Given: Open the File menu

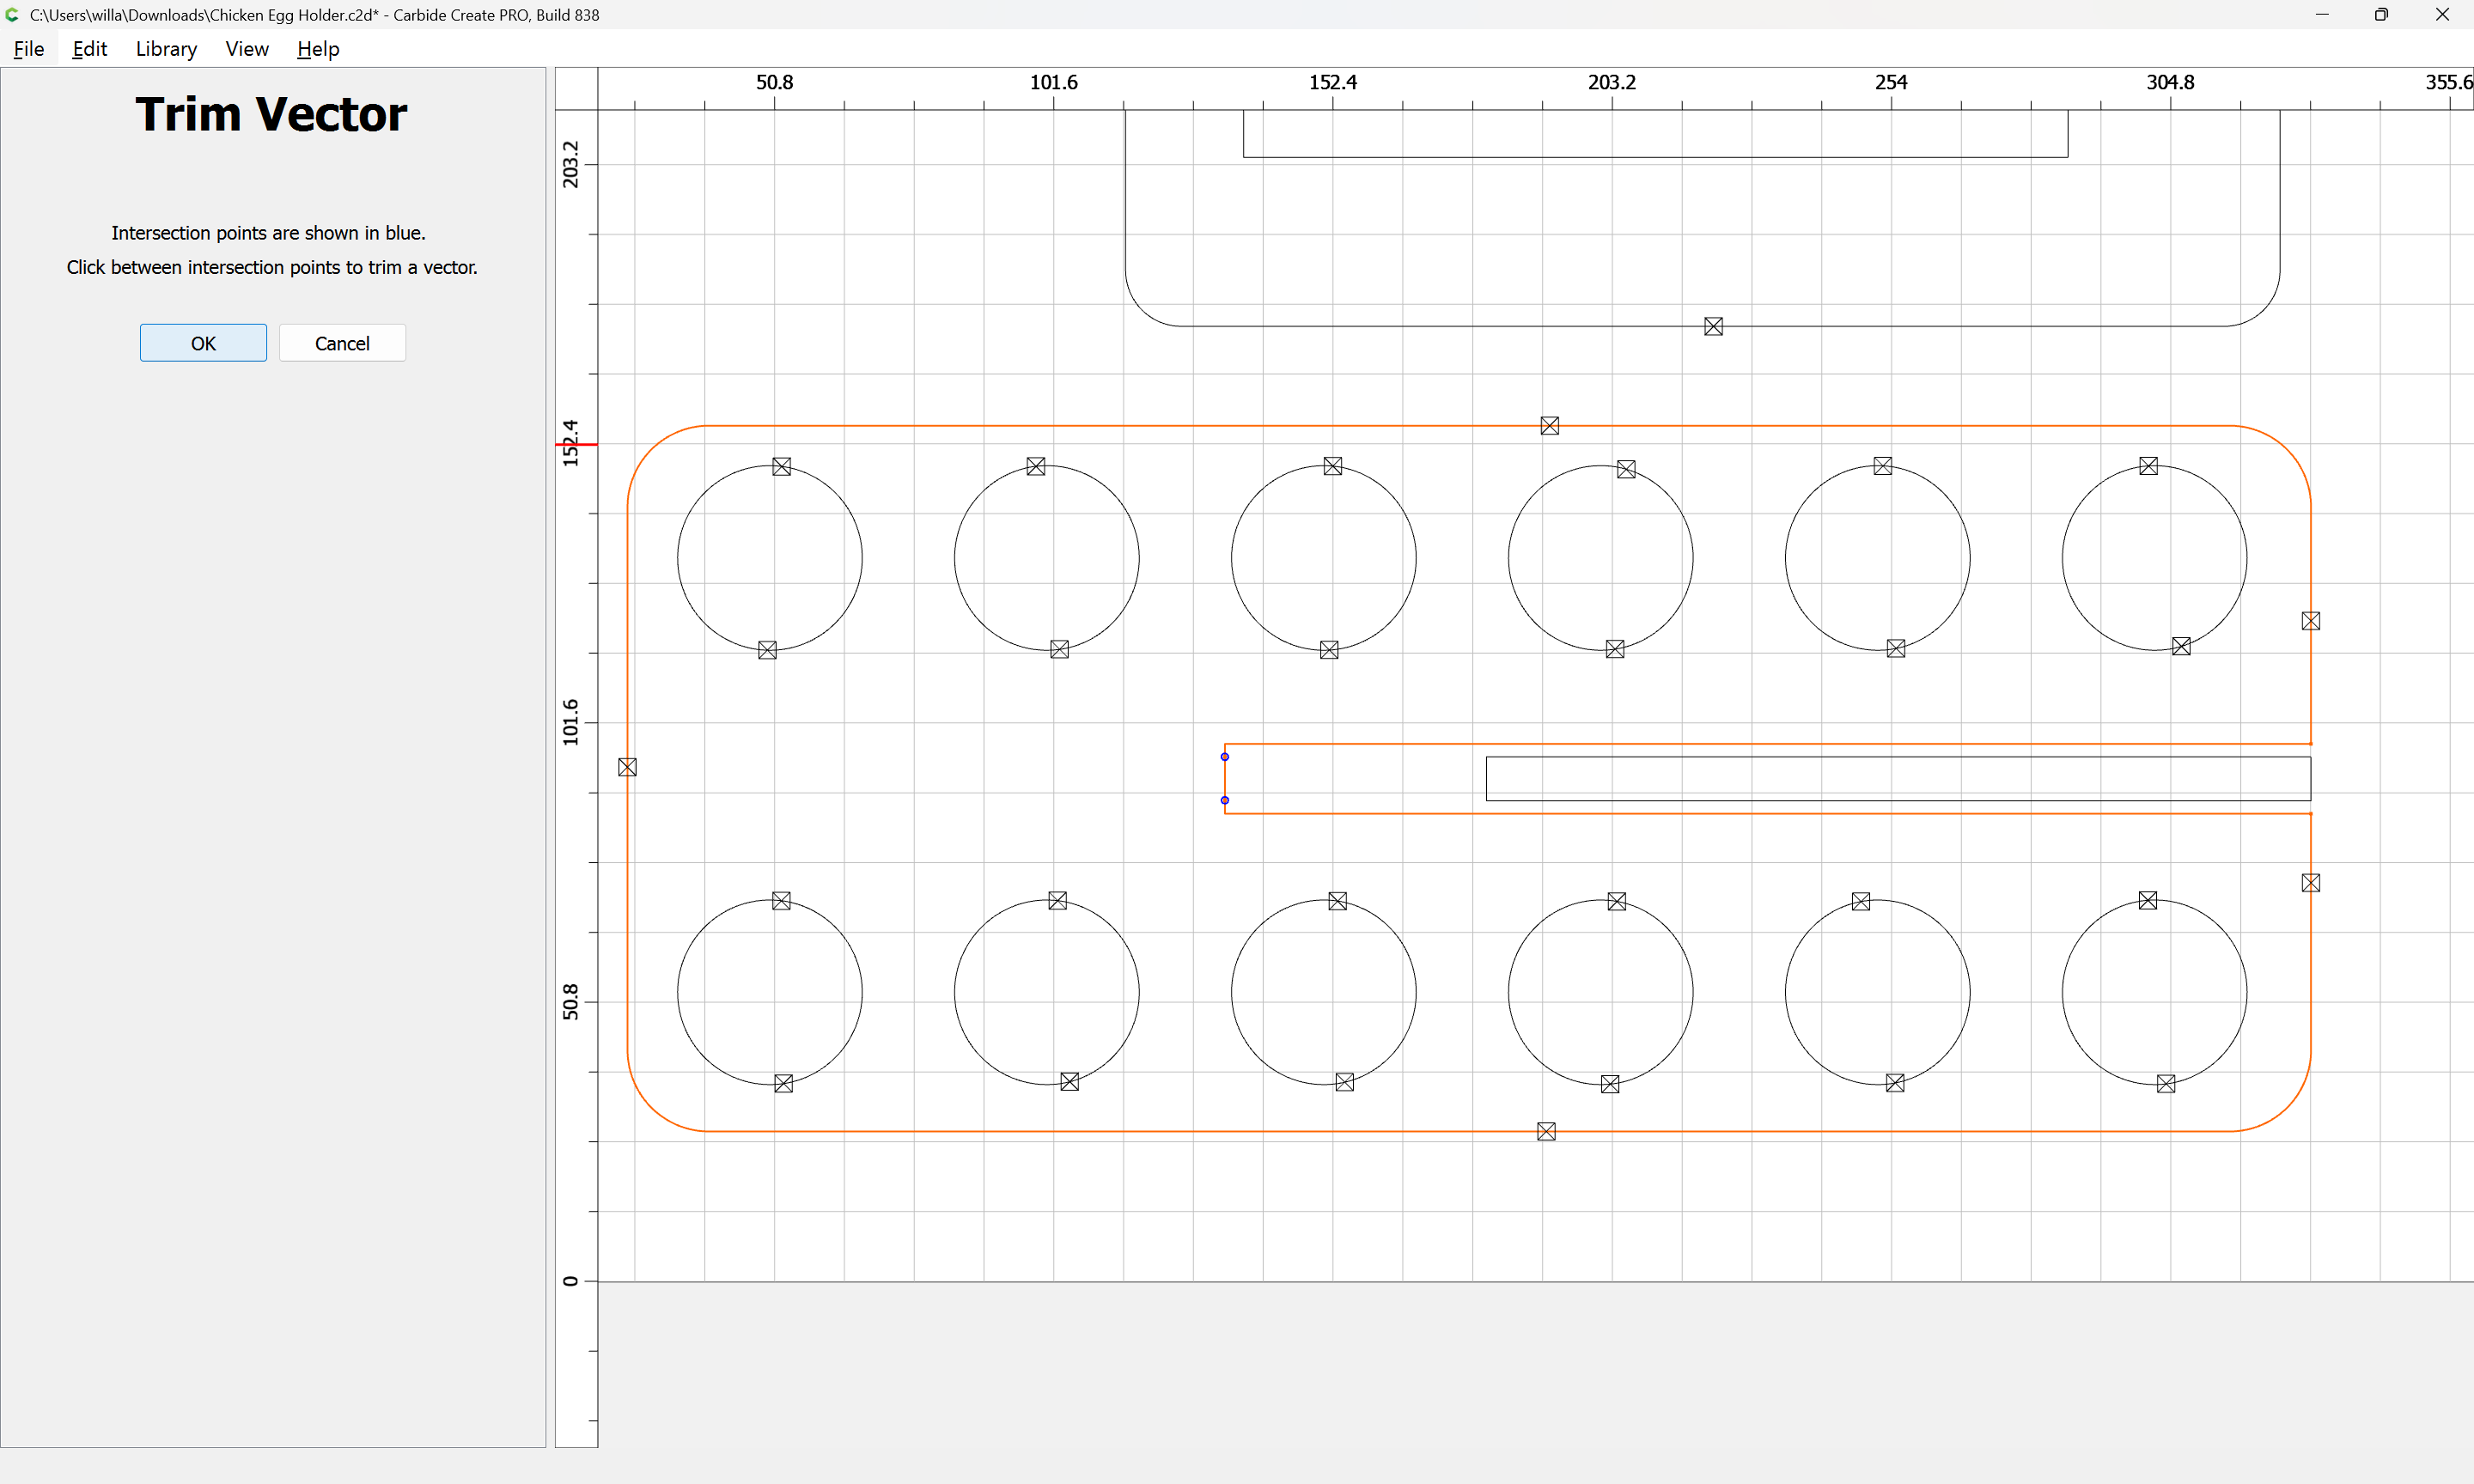Looking at the screenshot, I should pyautogui.click(x=28, y=49).
